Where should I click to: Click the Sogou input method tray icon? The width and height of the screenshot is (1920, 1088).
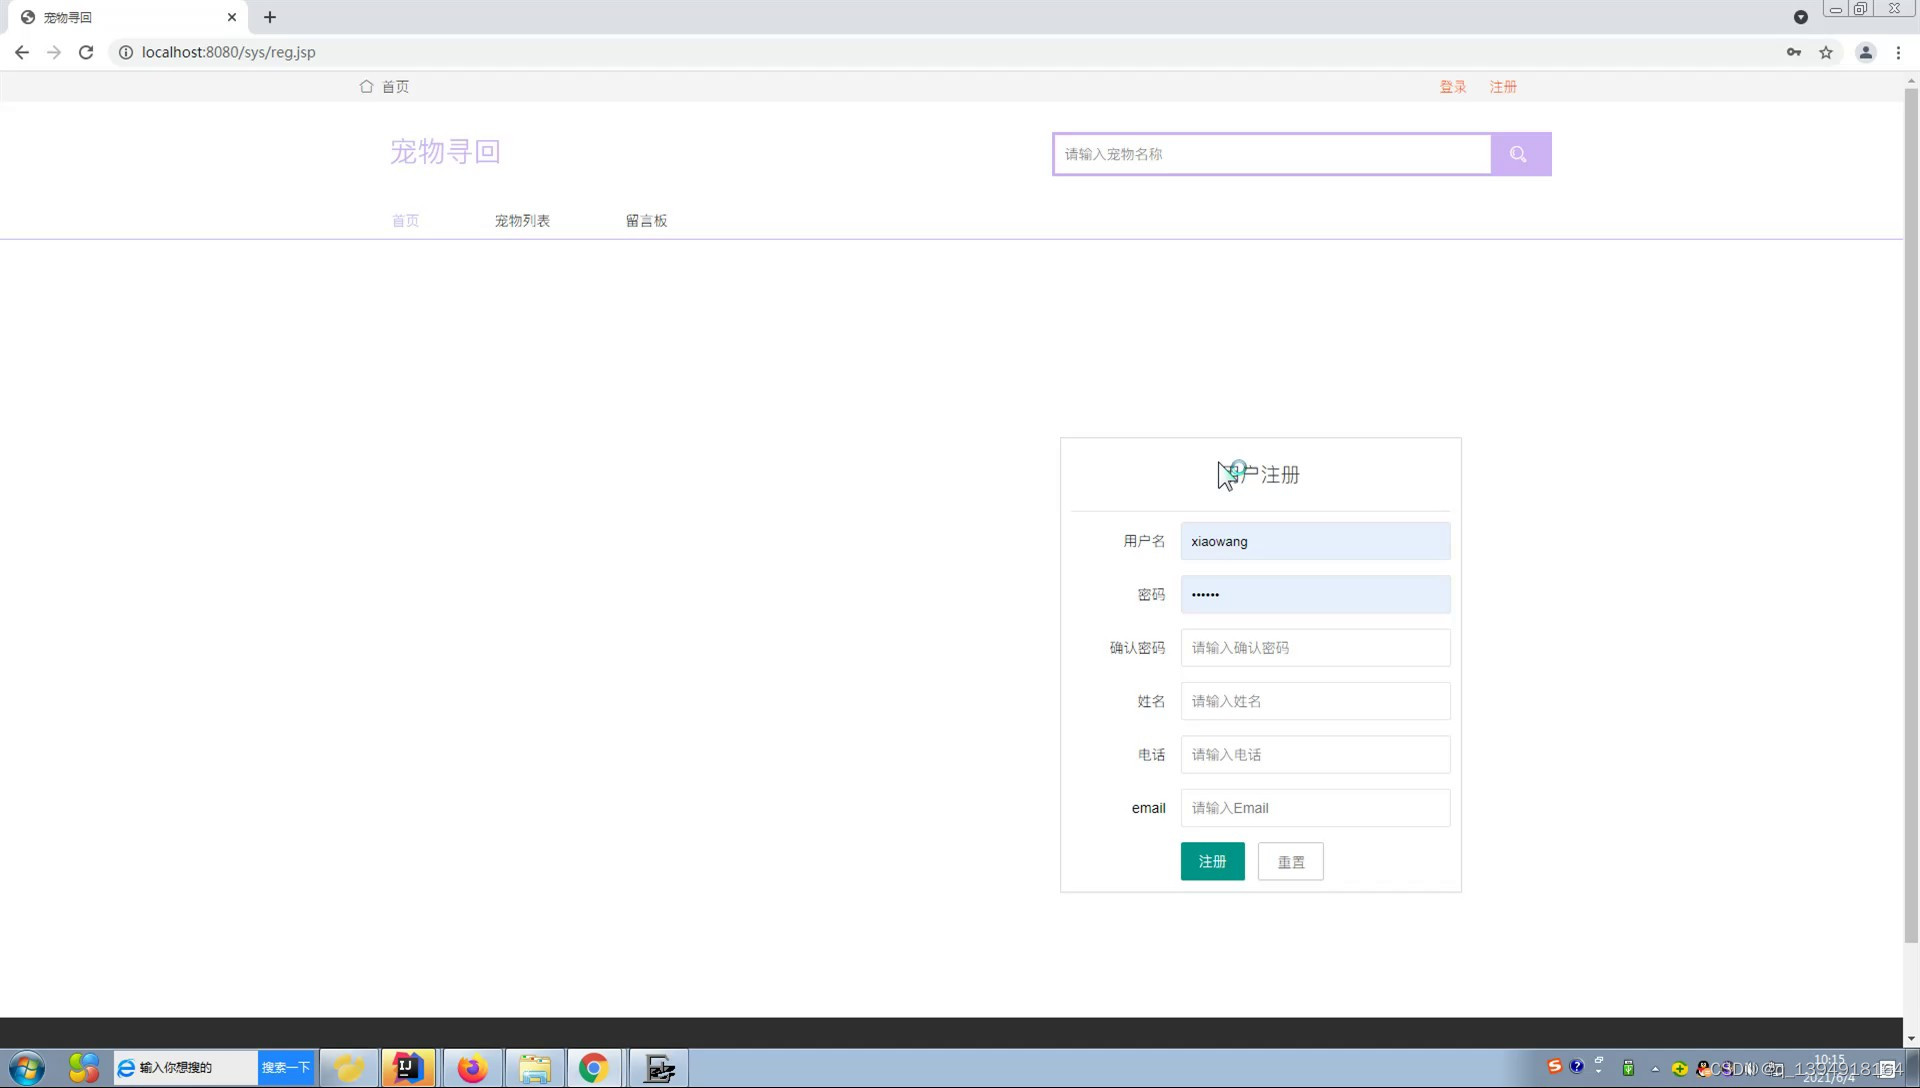[1554, 1066]
